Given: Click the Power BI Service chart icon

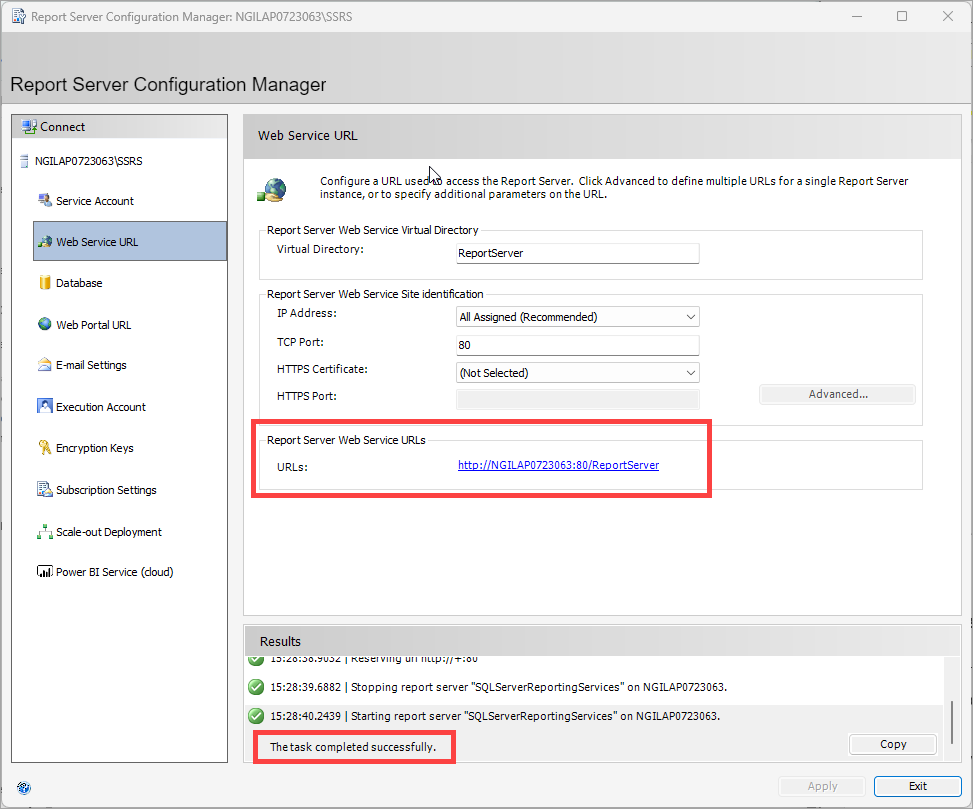Looking at the screenshot, I should tap(45, 571).
